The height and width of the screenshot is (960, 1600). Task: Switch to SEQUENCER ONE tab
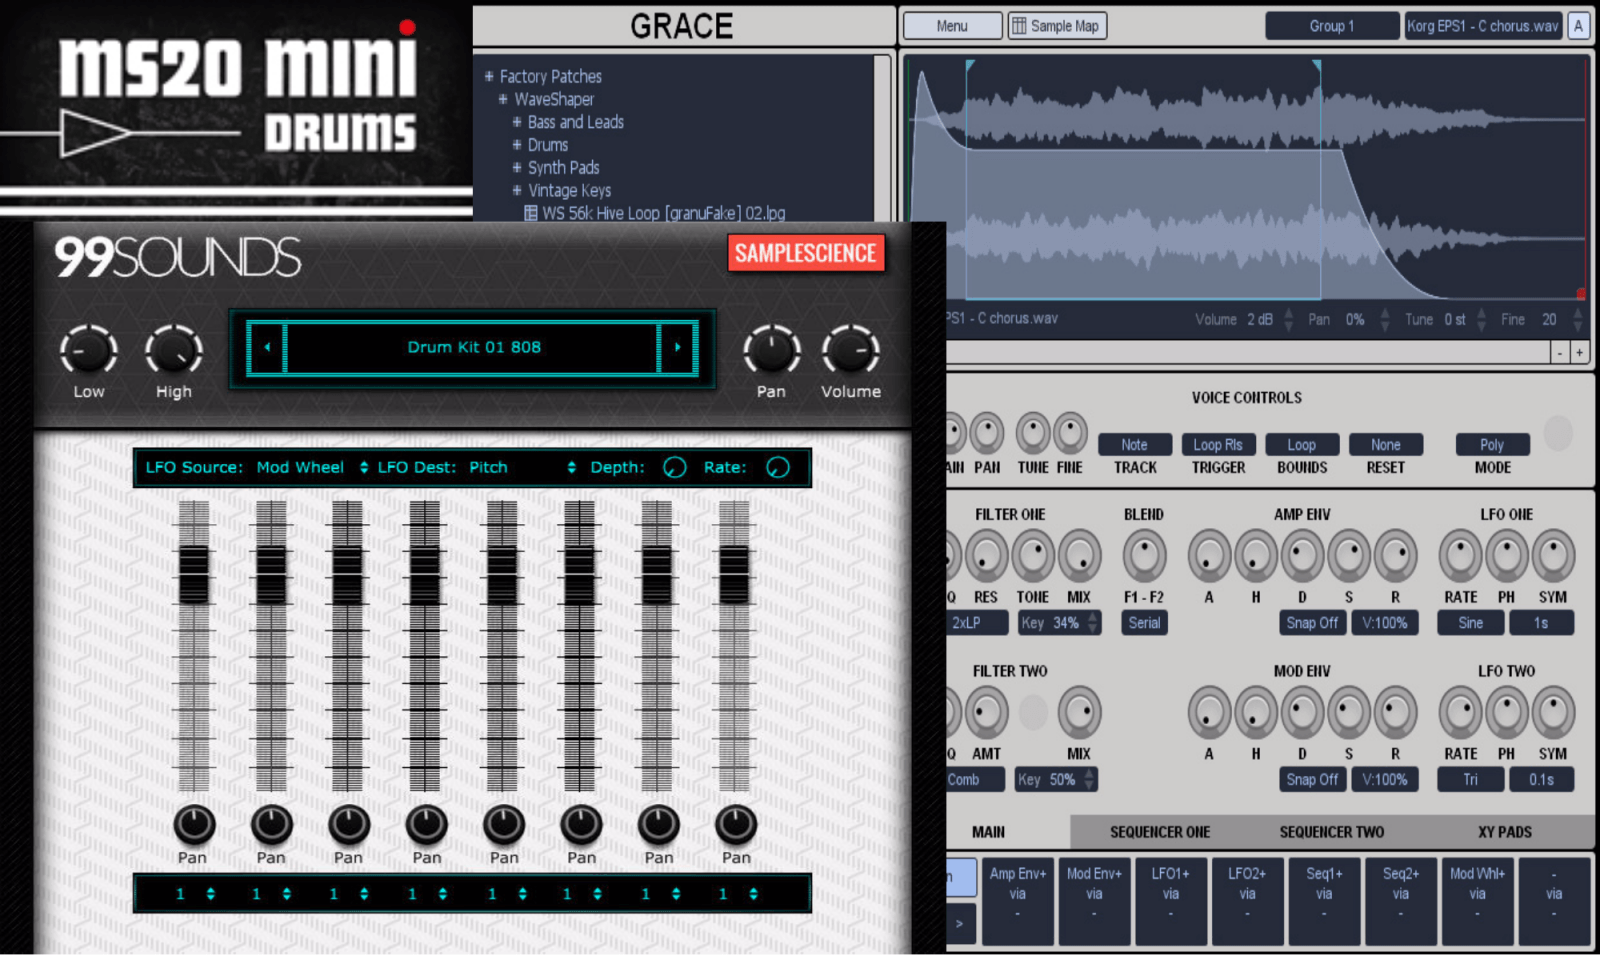1160,832
